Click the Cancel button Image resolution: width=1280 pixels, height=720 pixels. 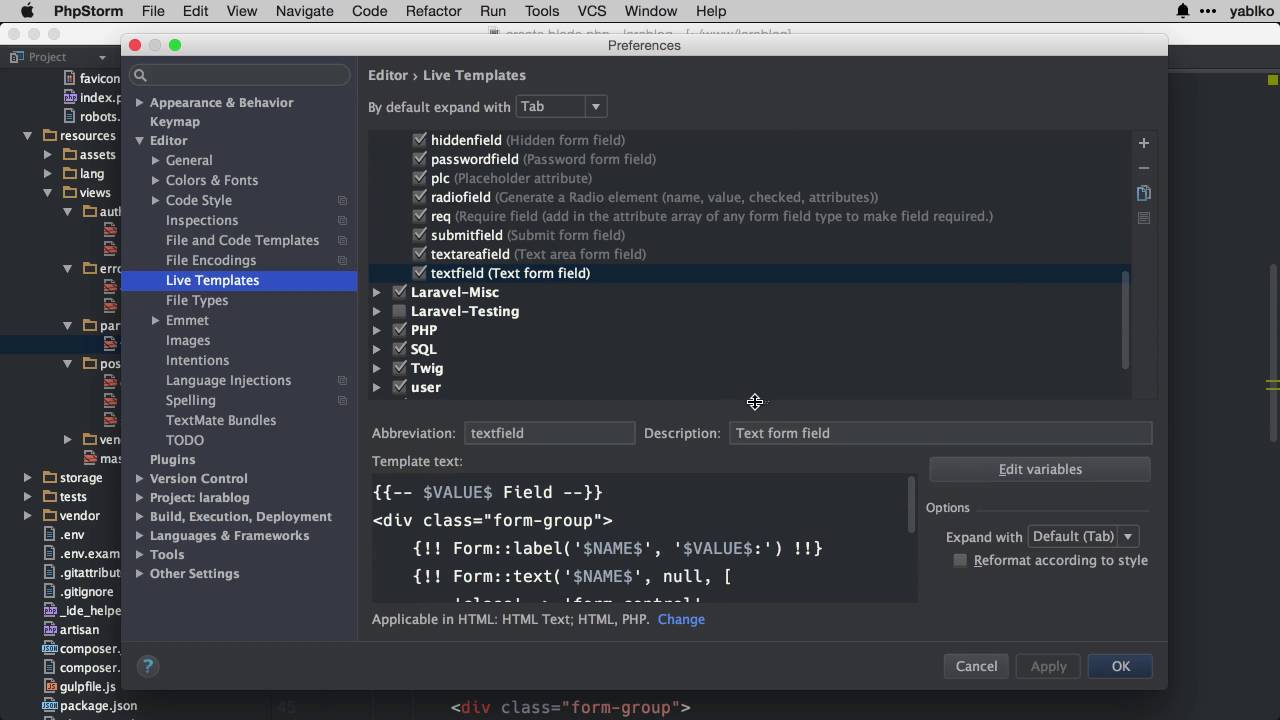pos(976,666)
